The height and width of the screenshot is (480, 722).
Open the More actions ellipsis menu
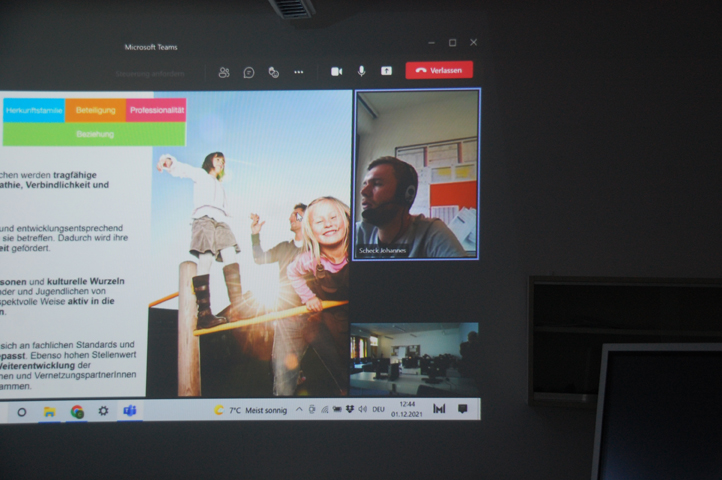(298, 72)
